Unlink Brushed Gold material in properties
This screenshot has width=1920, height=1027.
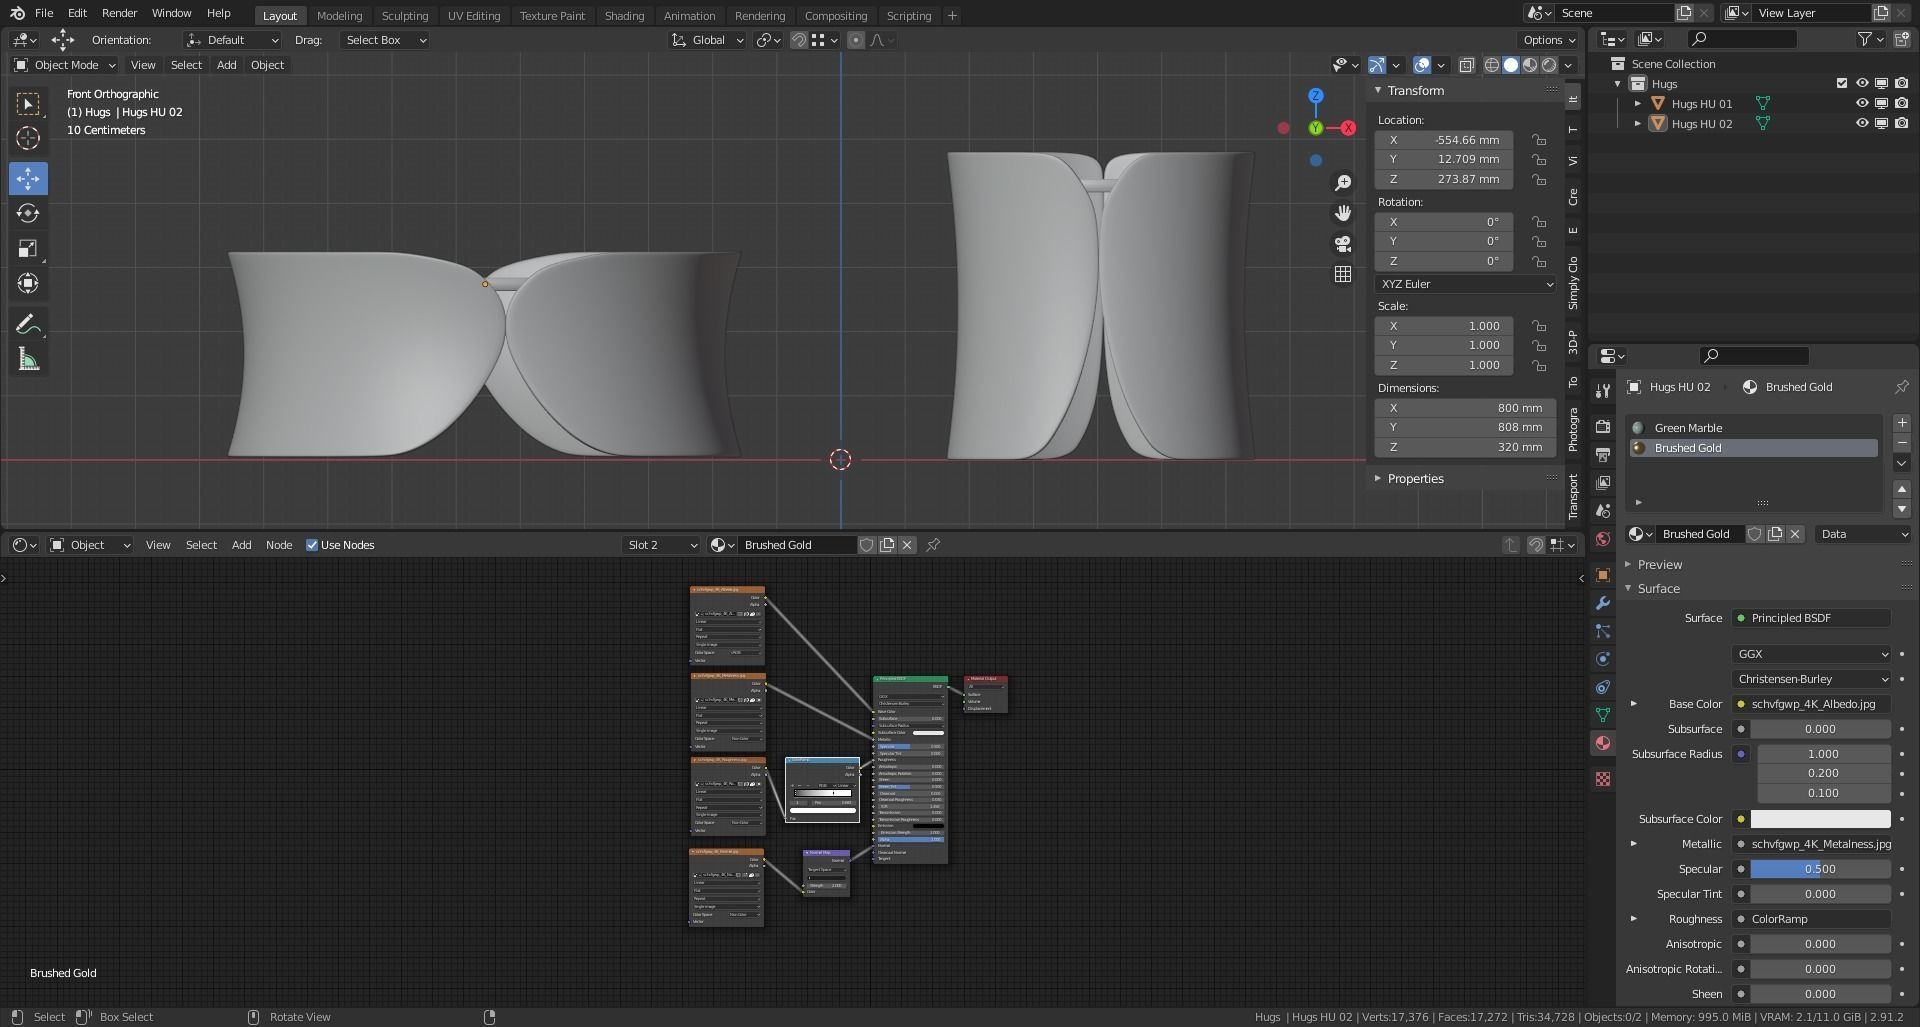1795,534
